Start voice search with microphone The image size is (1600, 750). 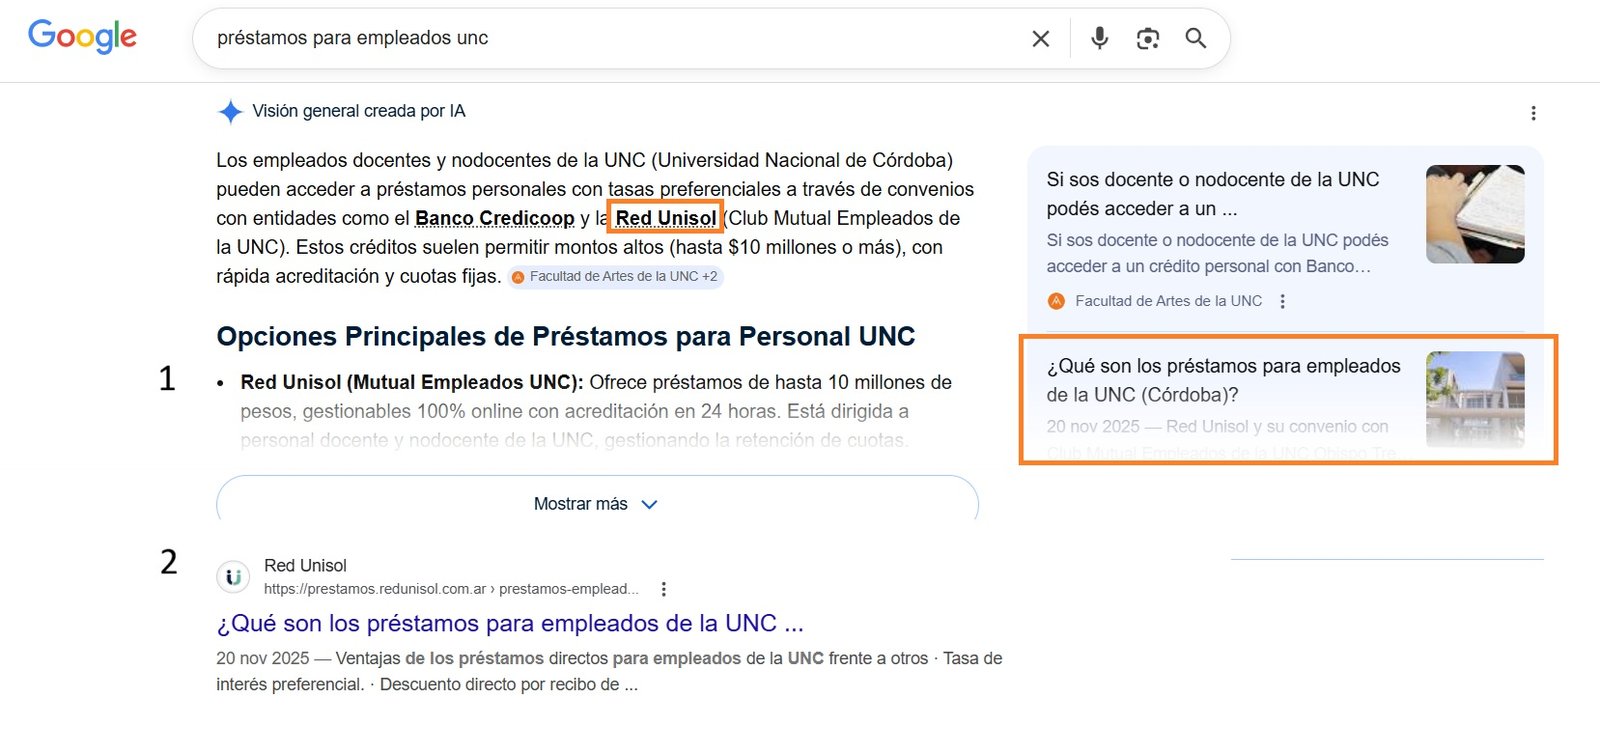pos(1099,38)
